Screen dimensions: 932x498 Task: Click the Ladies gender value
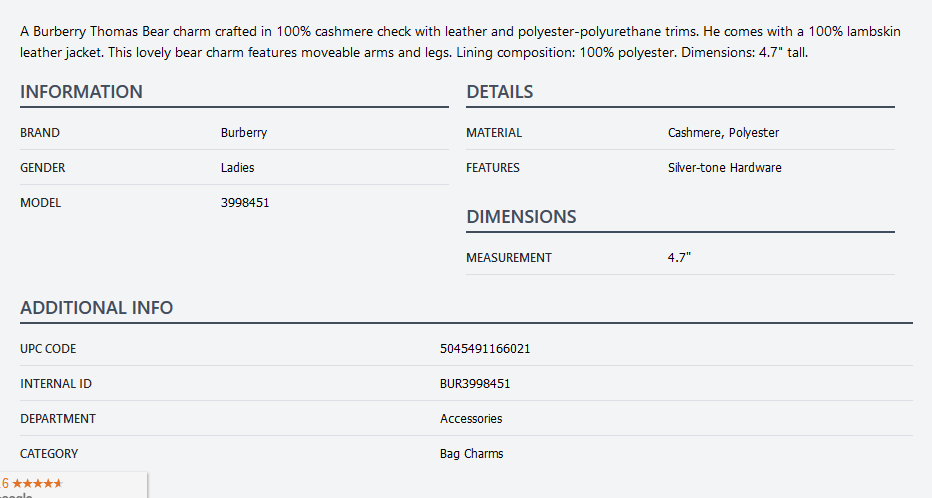237,168
